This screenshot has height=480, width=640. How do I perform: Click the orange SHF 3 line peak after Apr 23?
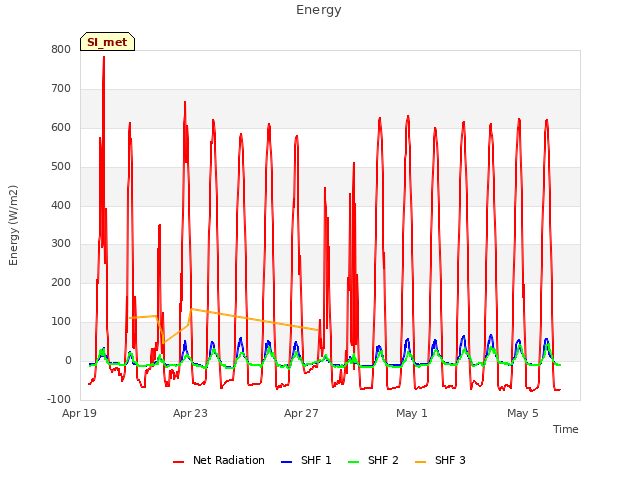point(191,309)
